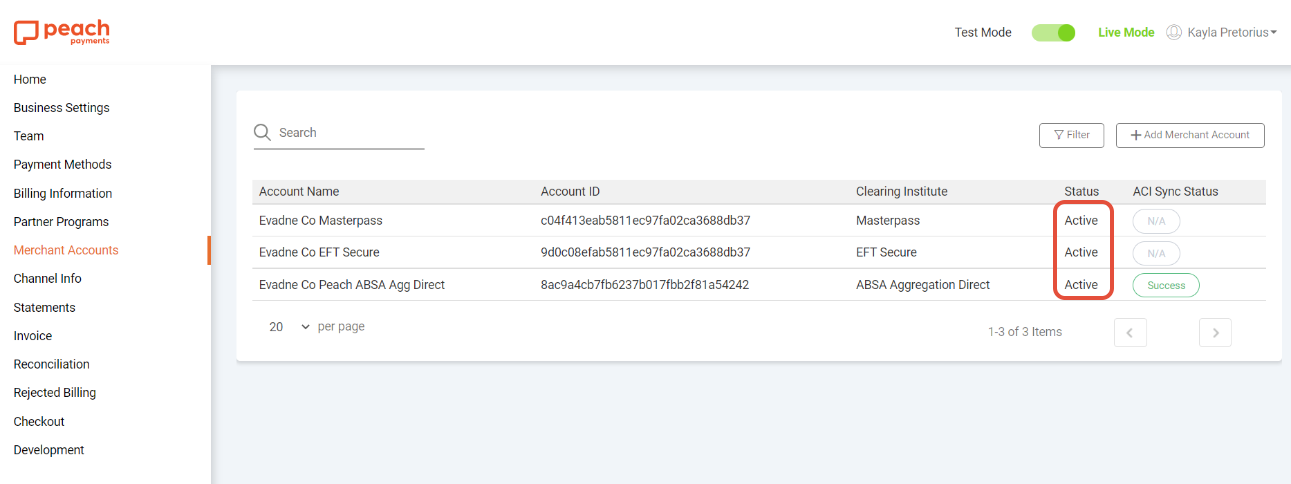Click Evadne Co Masterpass account name
The image size is (1291, 484).
321,220
